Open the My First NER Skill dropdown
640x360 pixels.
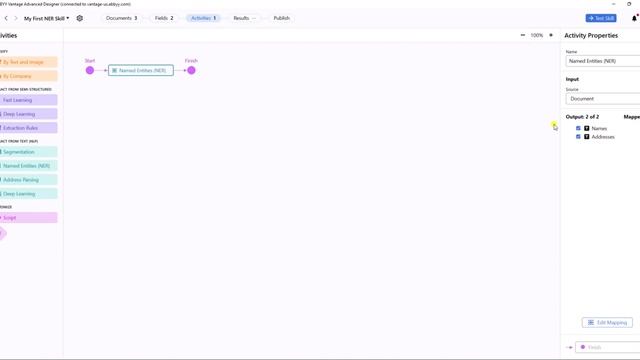(x=46, y=18)
